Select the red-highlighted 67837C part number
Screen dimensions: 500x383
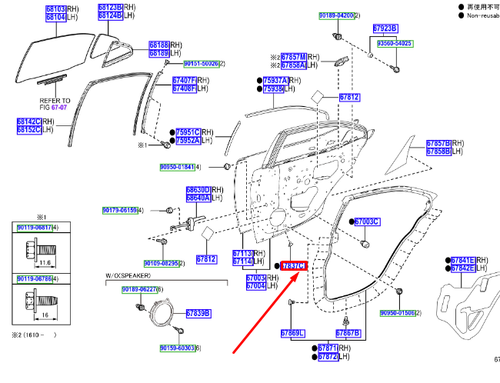click(x=294, y=266)
